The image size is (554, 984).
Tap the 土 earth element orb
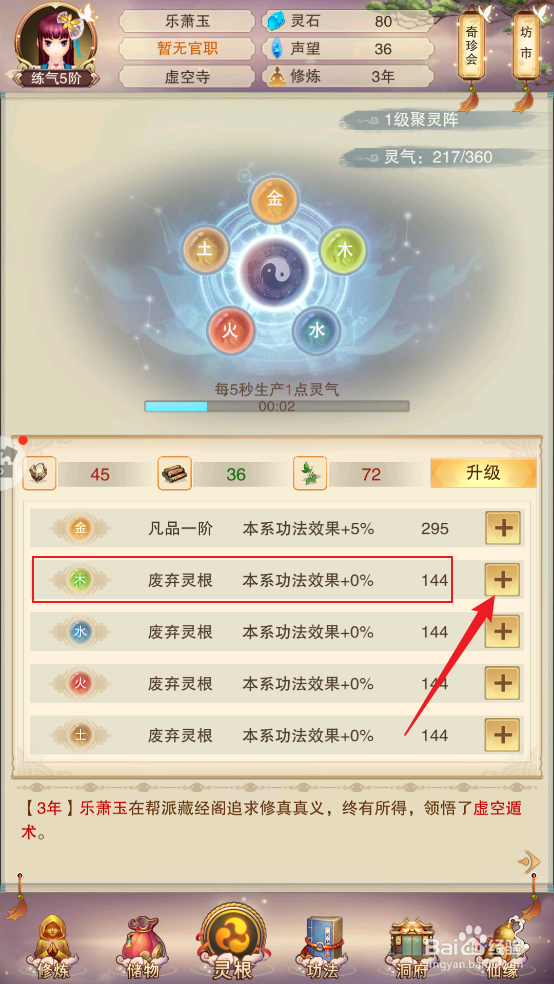click(206, 250)
